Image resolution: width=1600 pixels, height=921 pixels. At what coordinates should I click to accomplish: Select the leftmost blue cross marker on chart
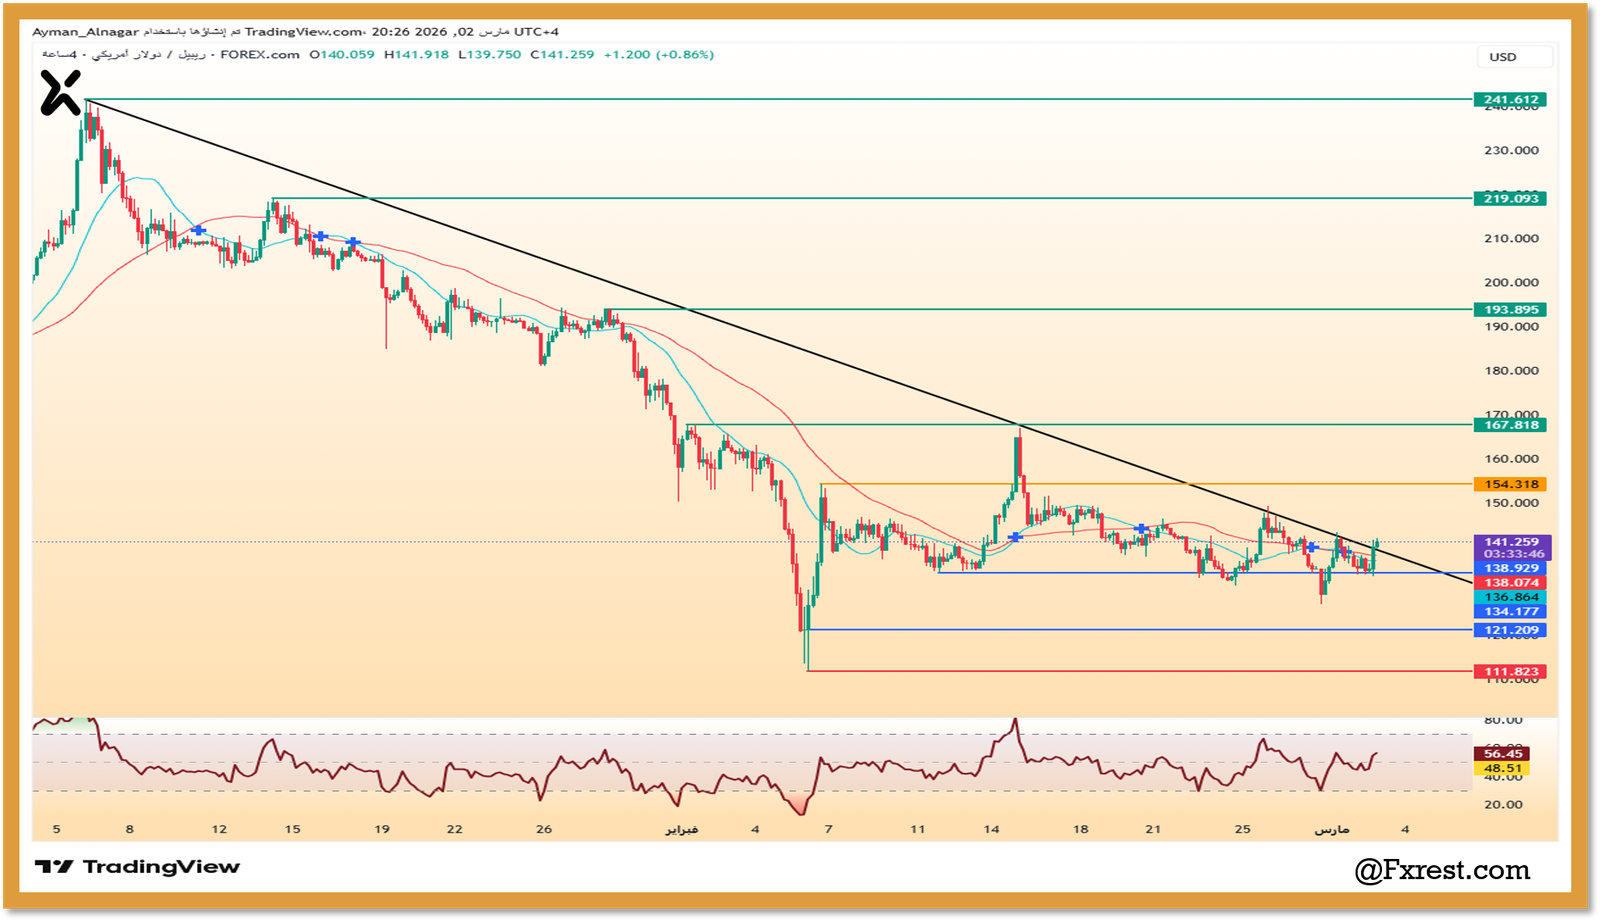[x=198, y=231]
